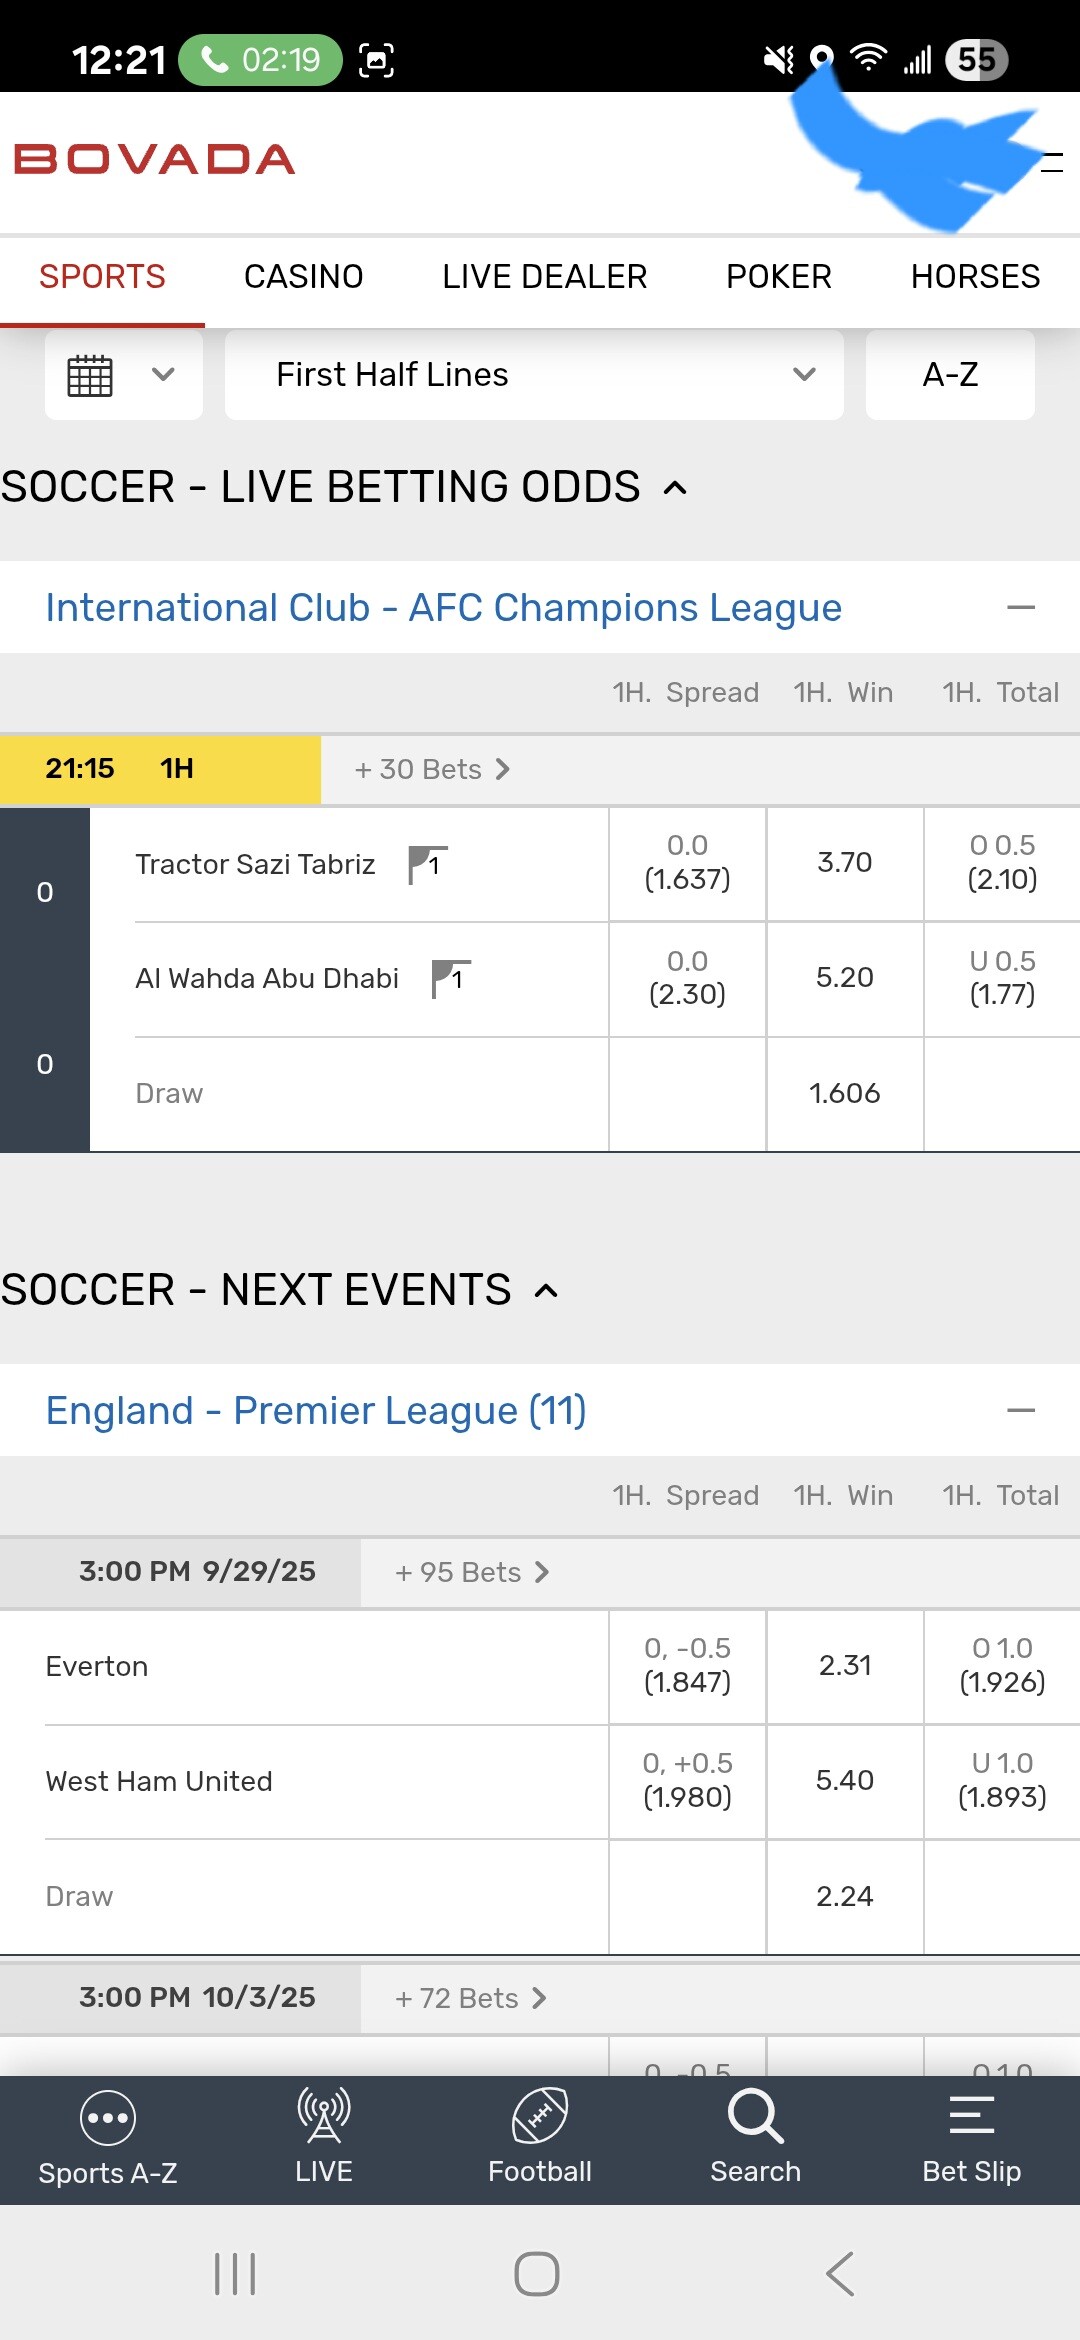Collapse the Soccer - Next Events section
This screenshot has width=1080, height=2340.
pos(546,1291)
